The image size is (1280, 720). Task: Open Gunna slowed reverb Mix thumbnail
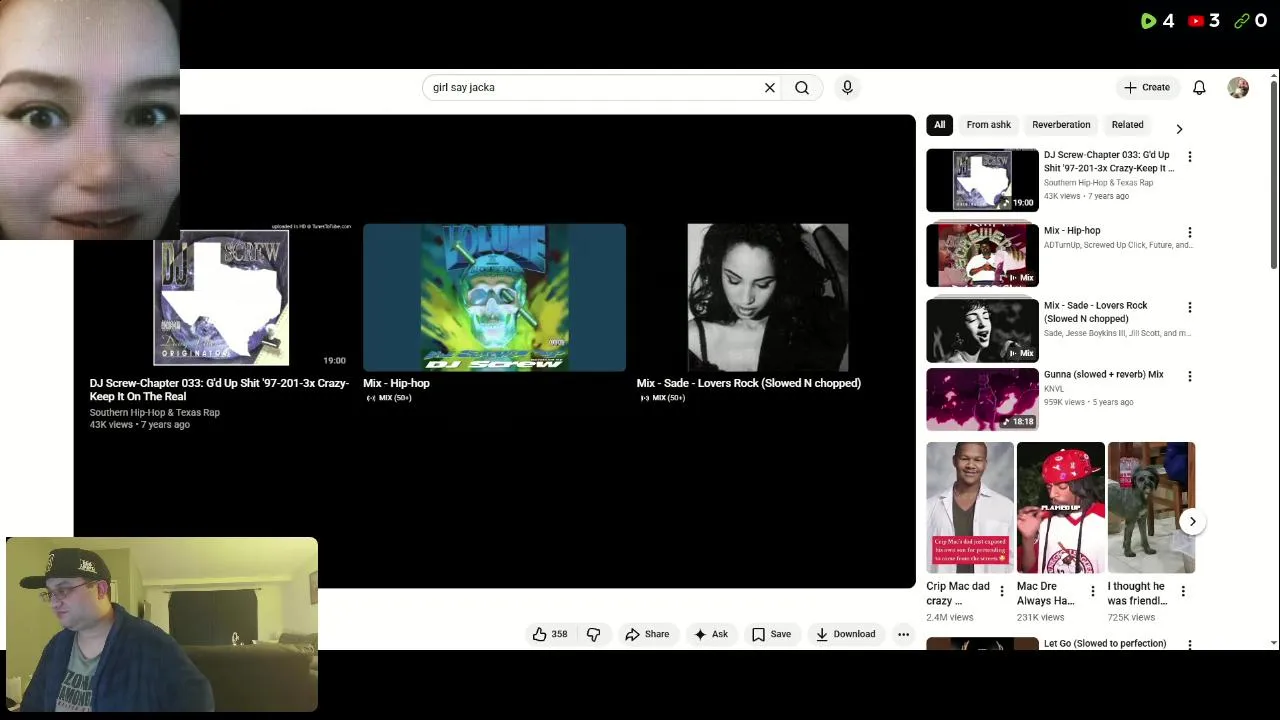tap(982, 399)
